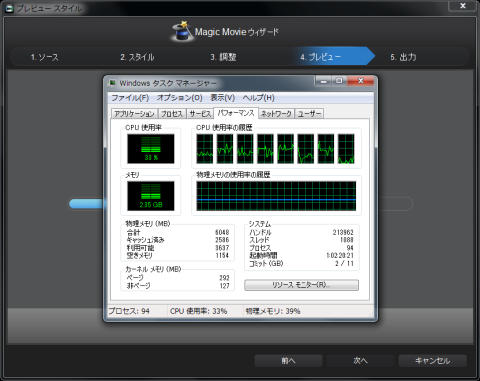
Task: Switch to the サービス tab
Action: click(x=200, y=114)
